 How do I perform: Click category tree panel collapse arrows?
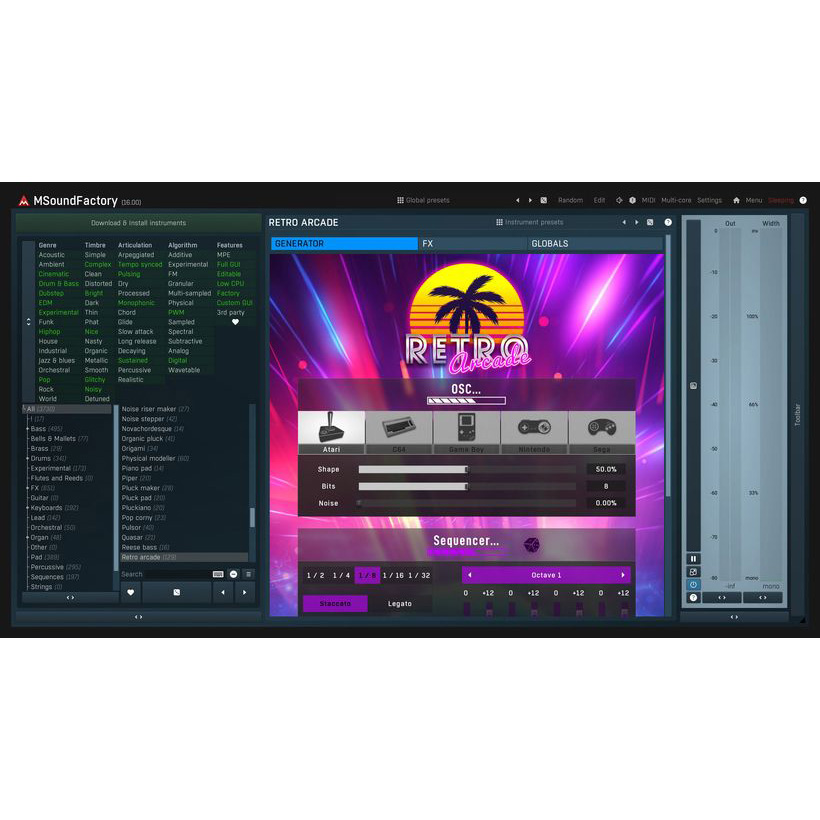pos(70,597)
